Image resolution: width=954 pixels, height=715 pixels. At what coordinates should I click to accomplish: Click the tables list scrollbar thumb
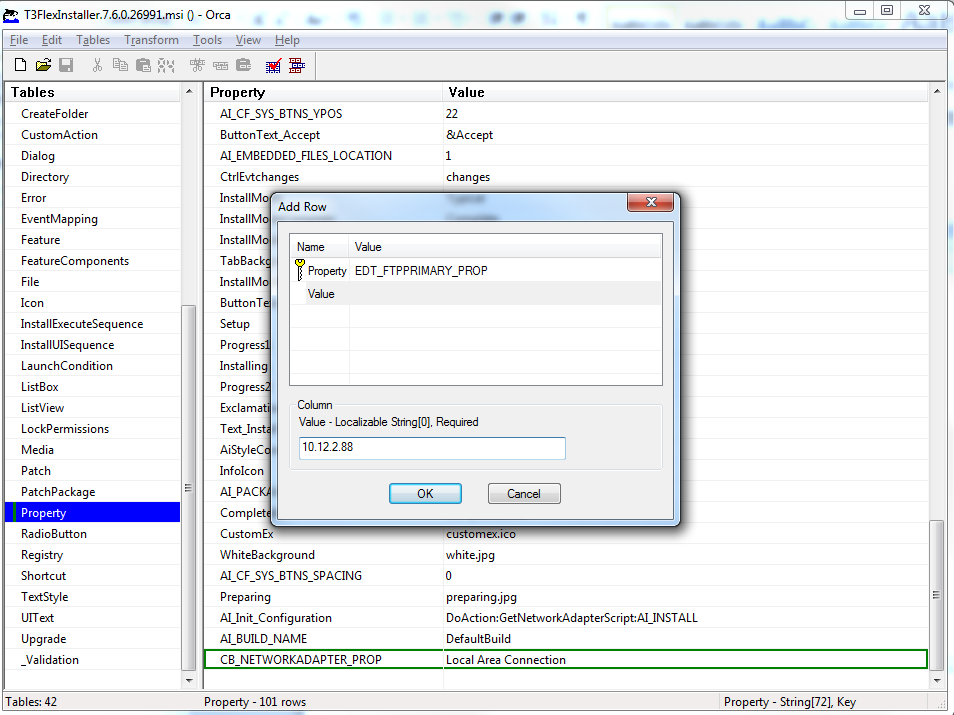point(189,487)
